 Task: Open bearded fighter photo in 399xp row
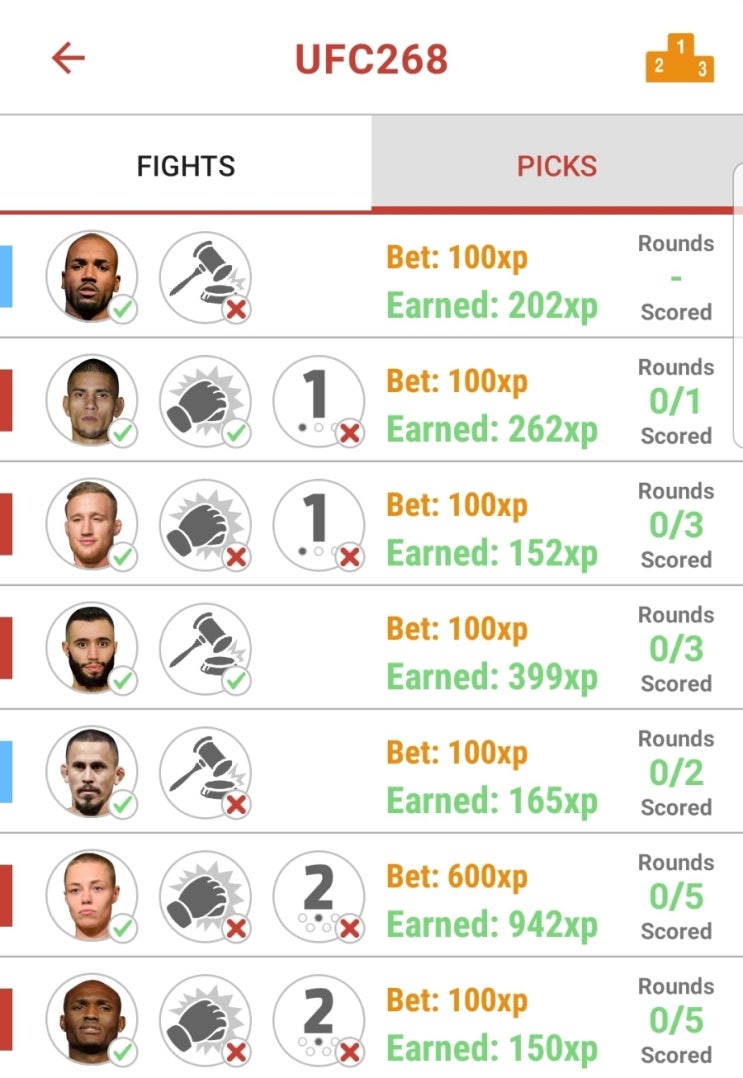coord(91,648)
